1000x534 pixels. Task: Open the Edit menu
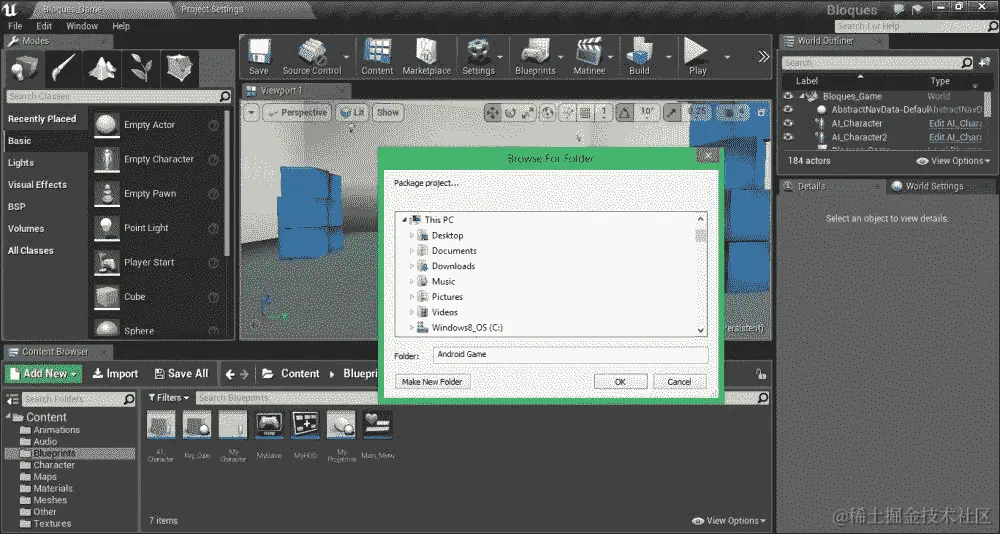click(x=44, y=26)
